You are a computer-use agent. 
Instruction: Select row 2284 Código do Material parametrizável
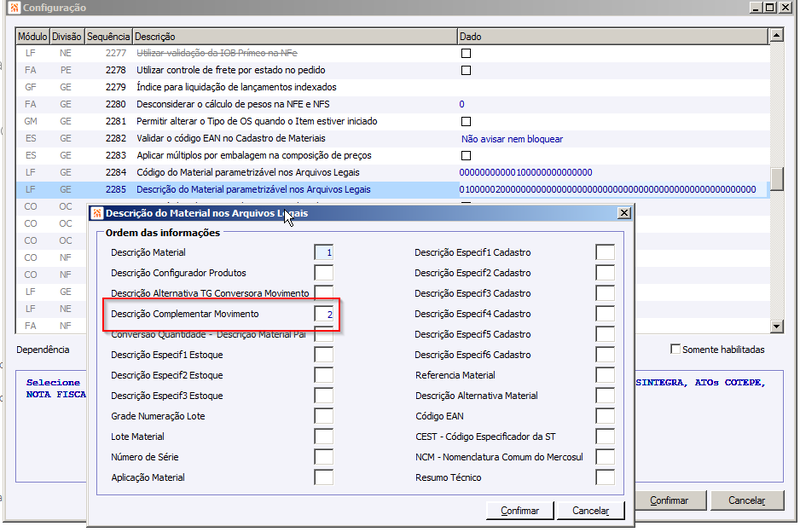(x=392, y=172)
